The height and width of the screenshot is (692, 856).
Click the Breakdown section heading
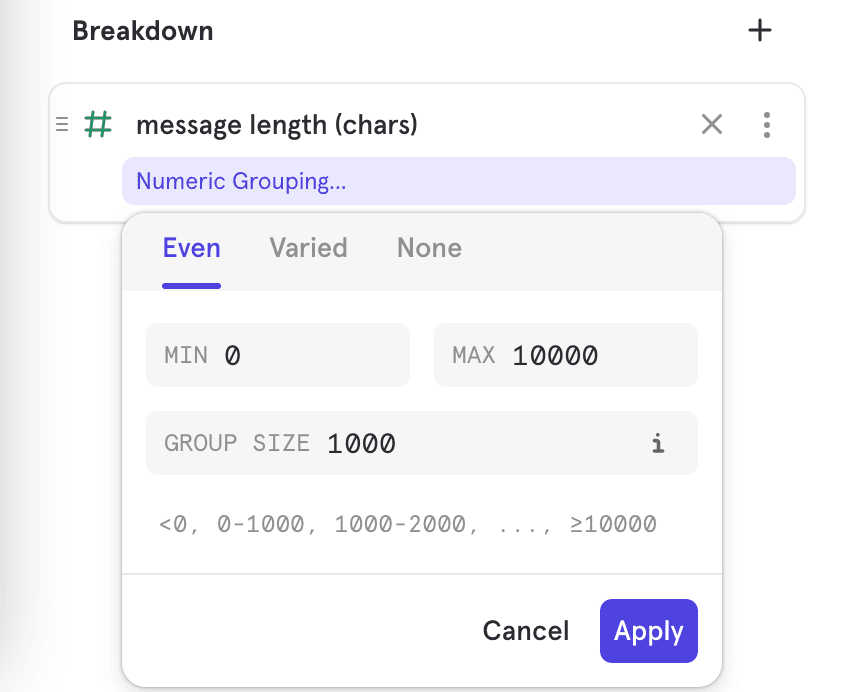[142, 31]
